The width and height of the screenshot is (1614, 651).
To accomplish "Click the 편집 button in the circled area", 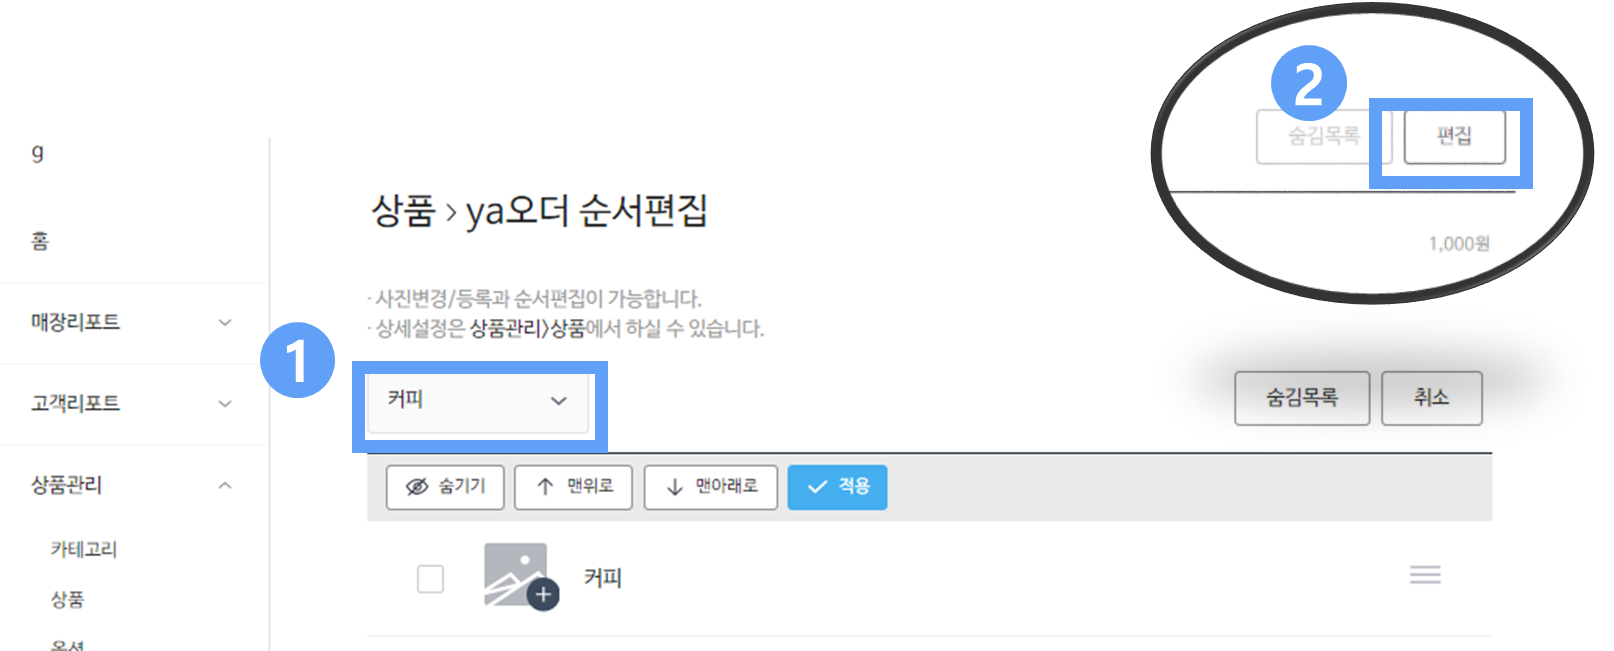I will (x=1454, y=137).
